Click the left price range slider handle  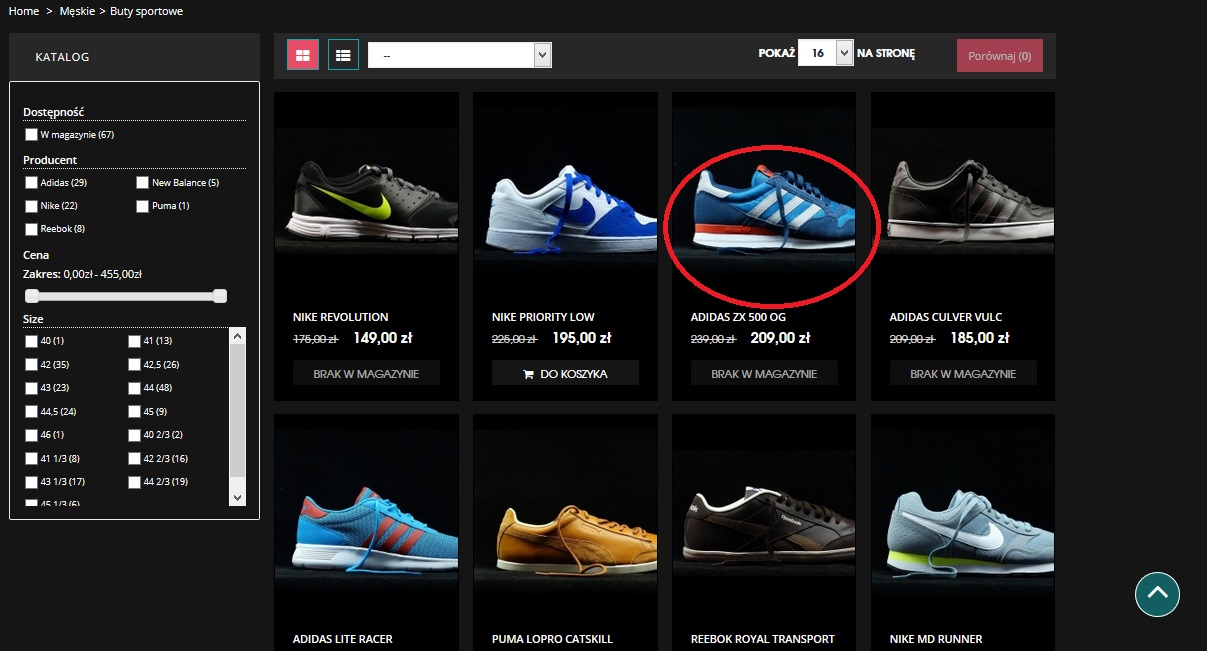[32, 296]
